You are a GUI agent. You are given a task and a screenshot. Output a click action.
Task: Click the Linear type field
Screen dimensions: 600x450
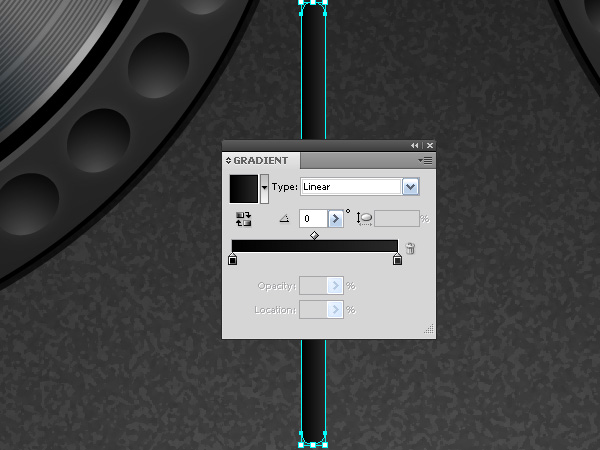(x=351, y=187)
